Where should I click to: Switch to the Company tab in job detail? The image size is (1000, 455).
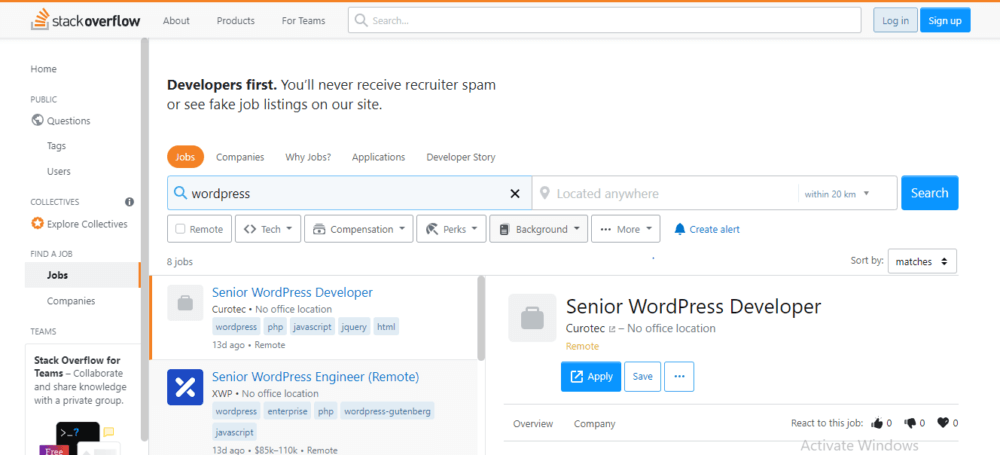(594, 424)
